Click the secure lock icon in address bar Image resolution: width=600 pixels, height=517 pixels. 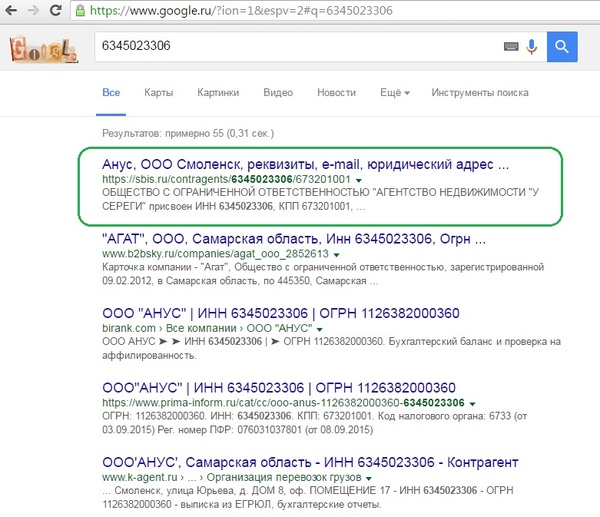pyautogui.click(x=77, y=9)
